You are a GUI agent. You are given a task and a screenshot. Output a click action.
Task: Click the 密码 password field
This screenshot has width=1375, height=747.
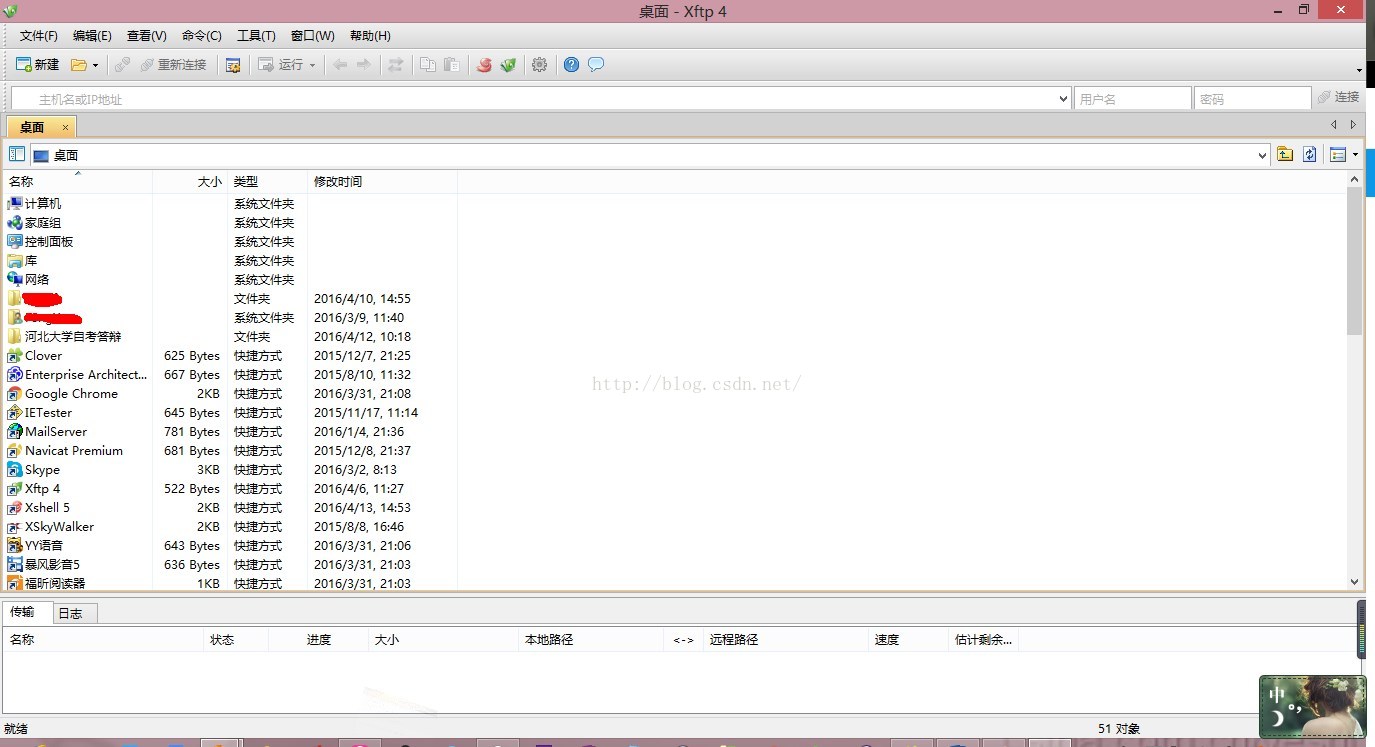[x=1252, y=99]
